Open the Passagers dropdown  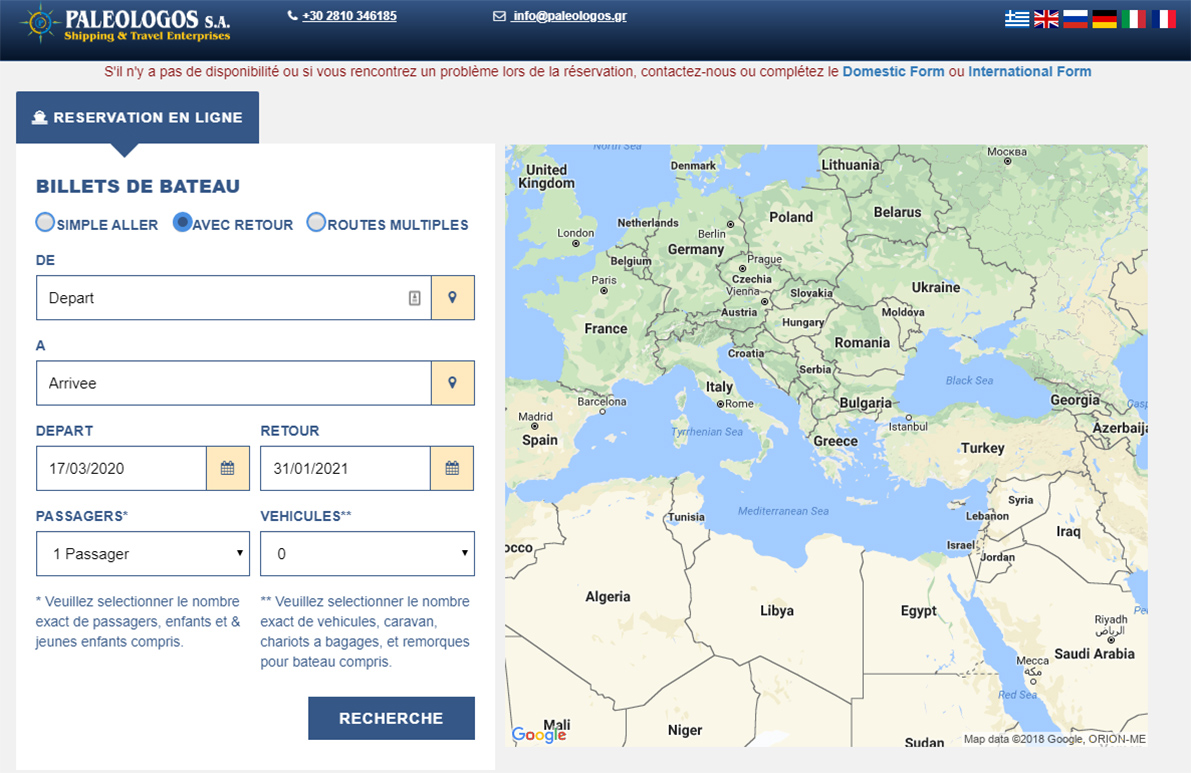[x=143, y=554]
